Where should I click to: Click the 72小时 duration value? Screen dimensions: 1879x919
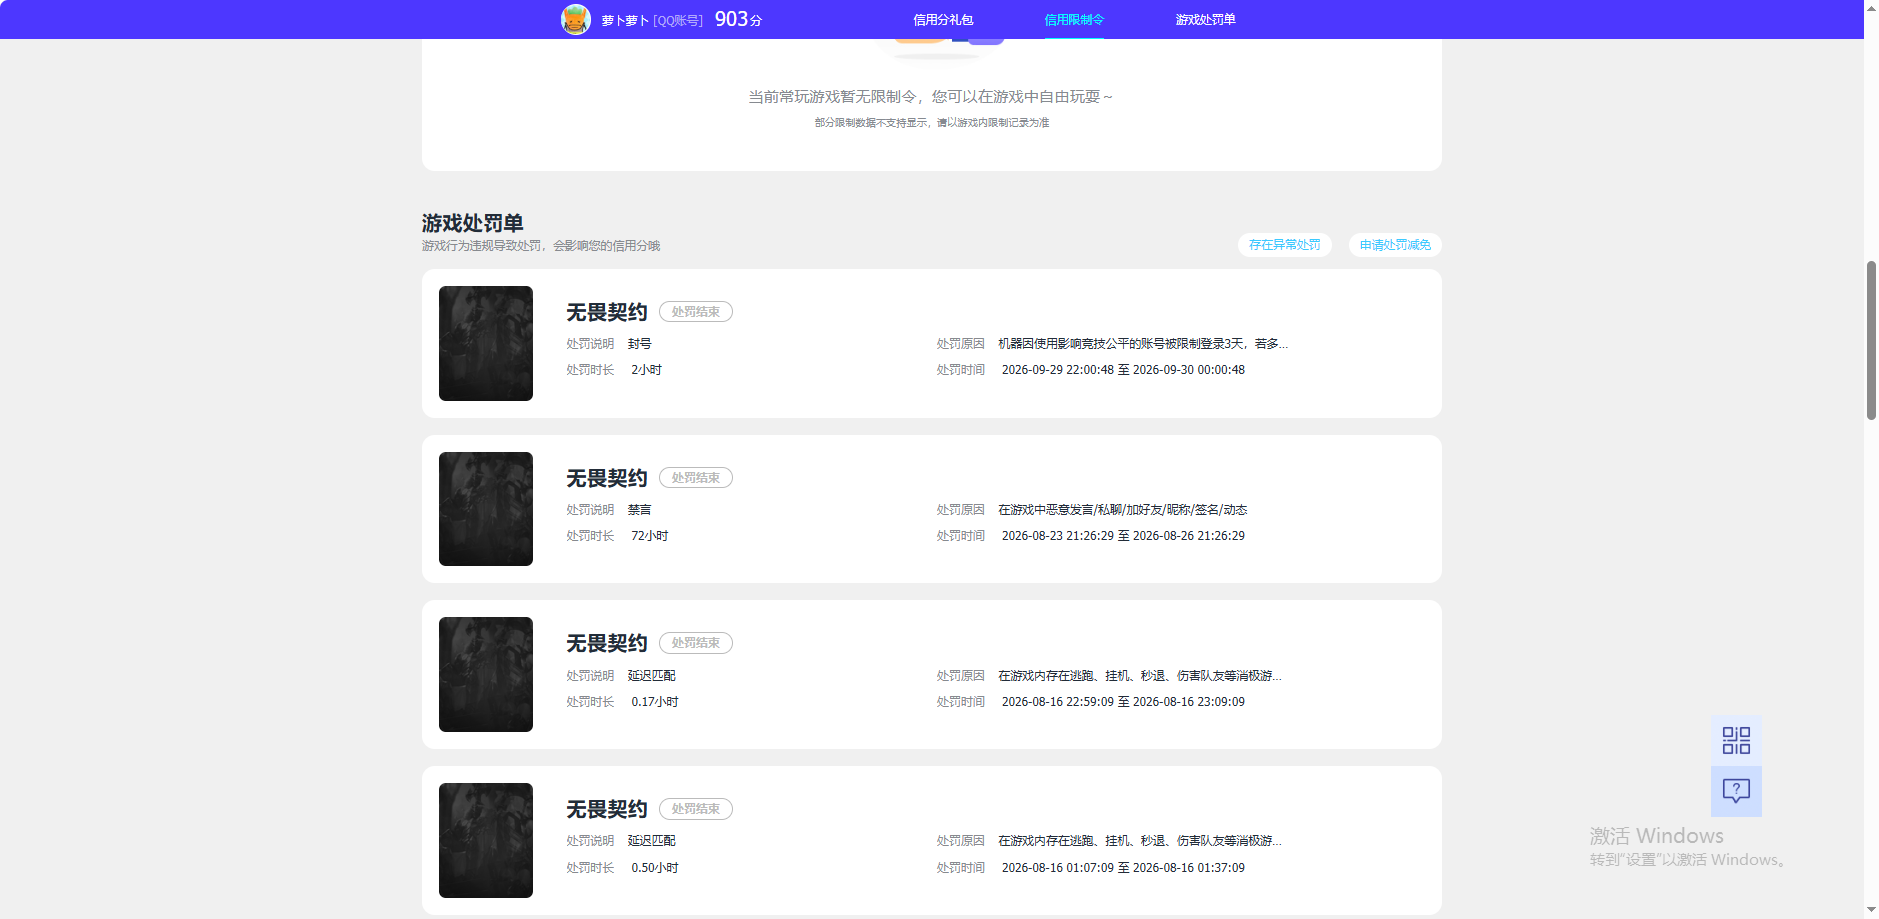[650, 536]
